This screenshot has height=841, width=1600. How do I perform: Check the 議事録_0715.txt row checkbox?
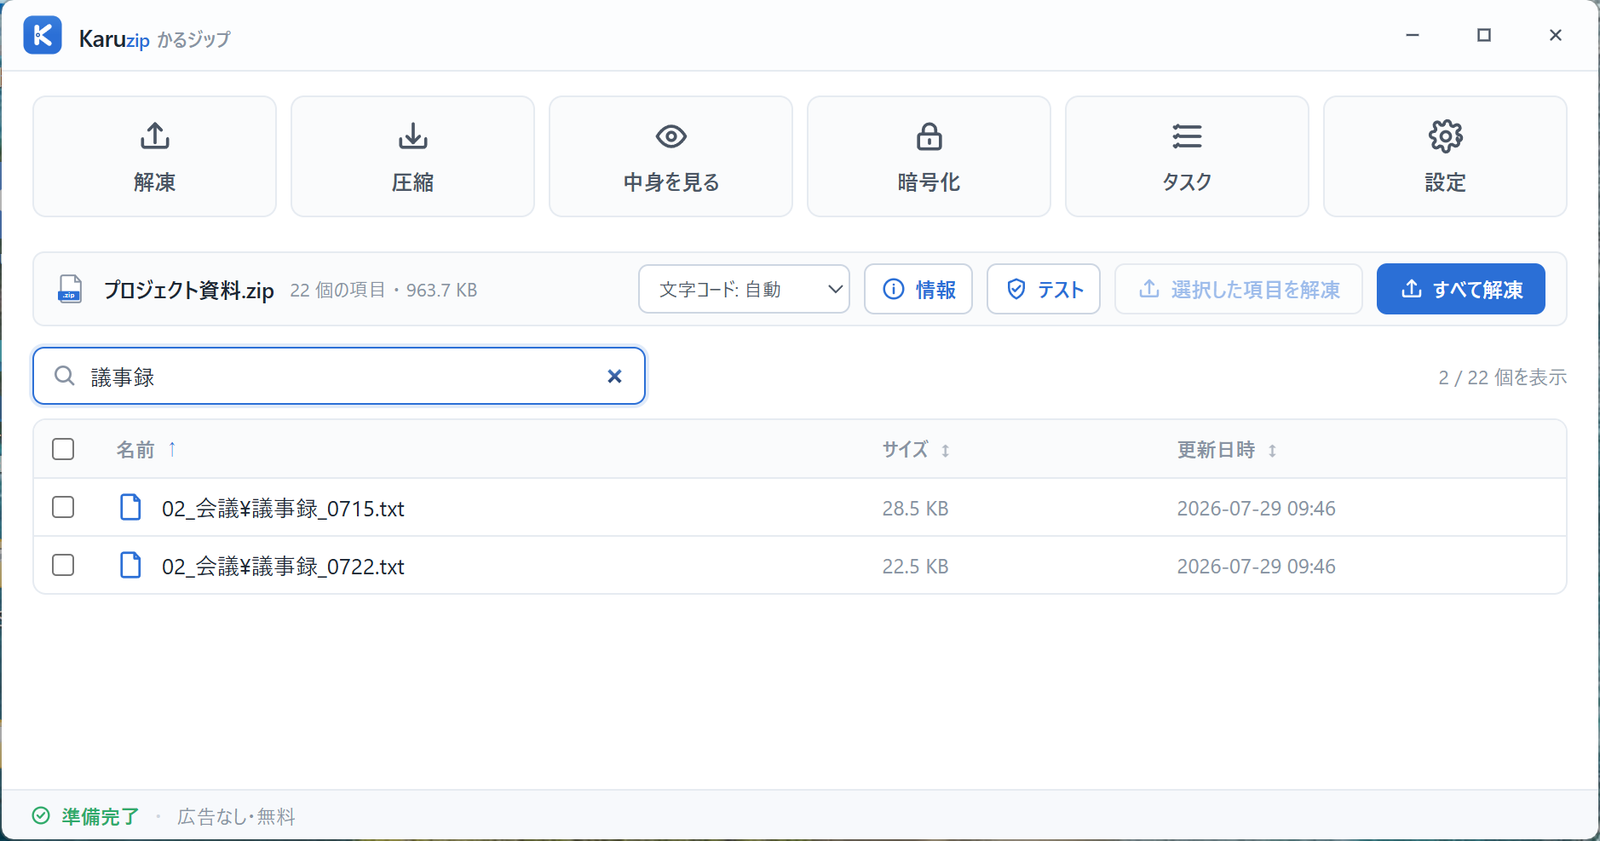tap(63, 507)
